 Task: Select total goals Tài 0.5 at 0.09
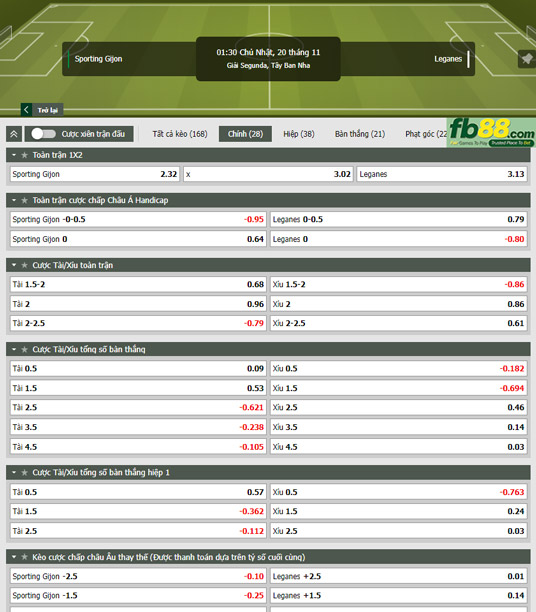coord(138,368)
